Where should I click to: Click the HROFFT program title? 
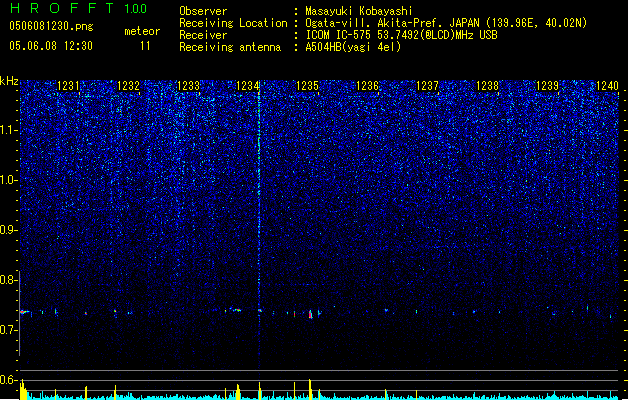tap(62, 8)
